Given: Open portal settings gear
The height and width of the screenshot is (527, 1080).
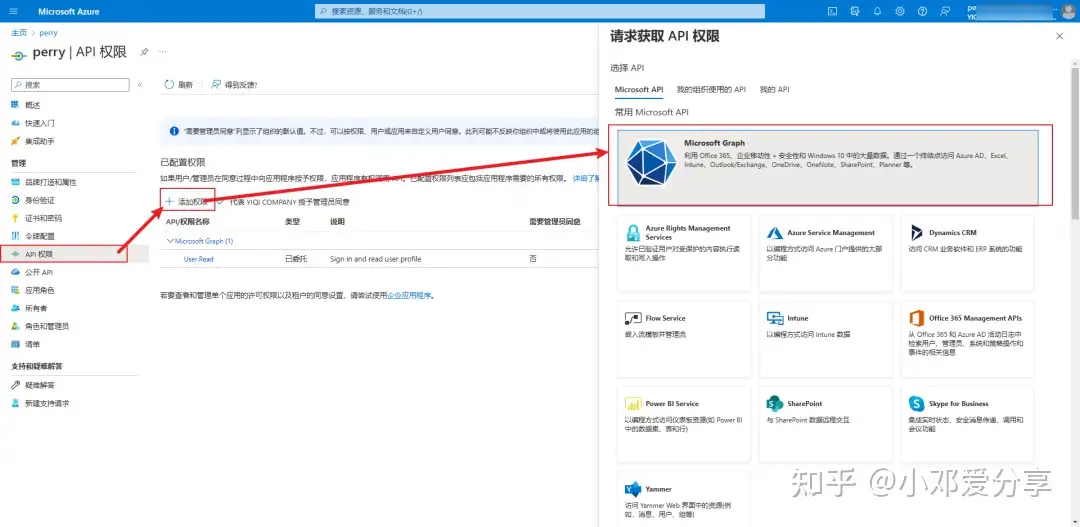Looking at the screenshot, I should click(x=900, y=11).
